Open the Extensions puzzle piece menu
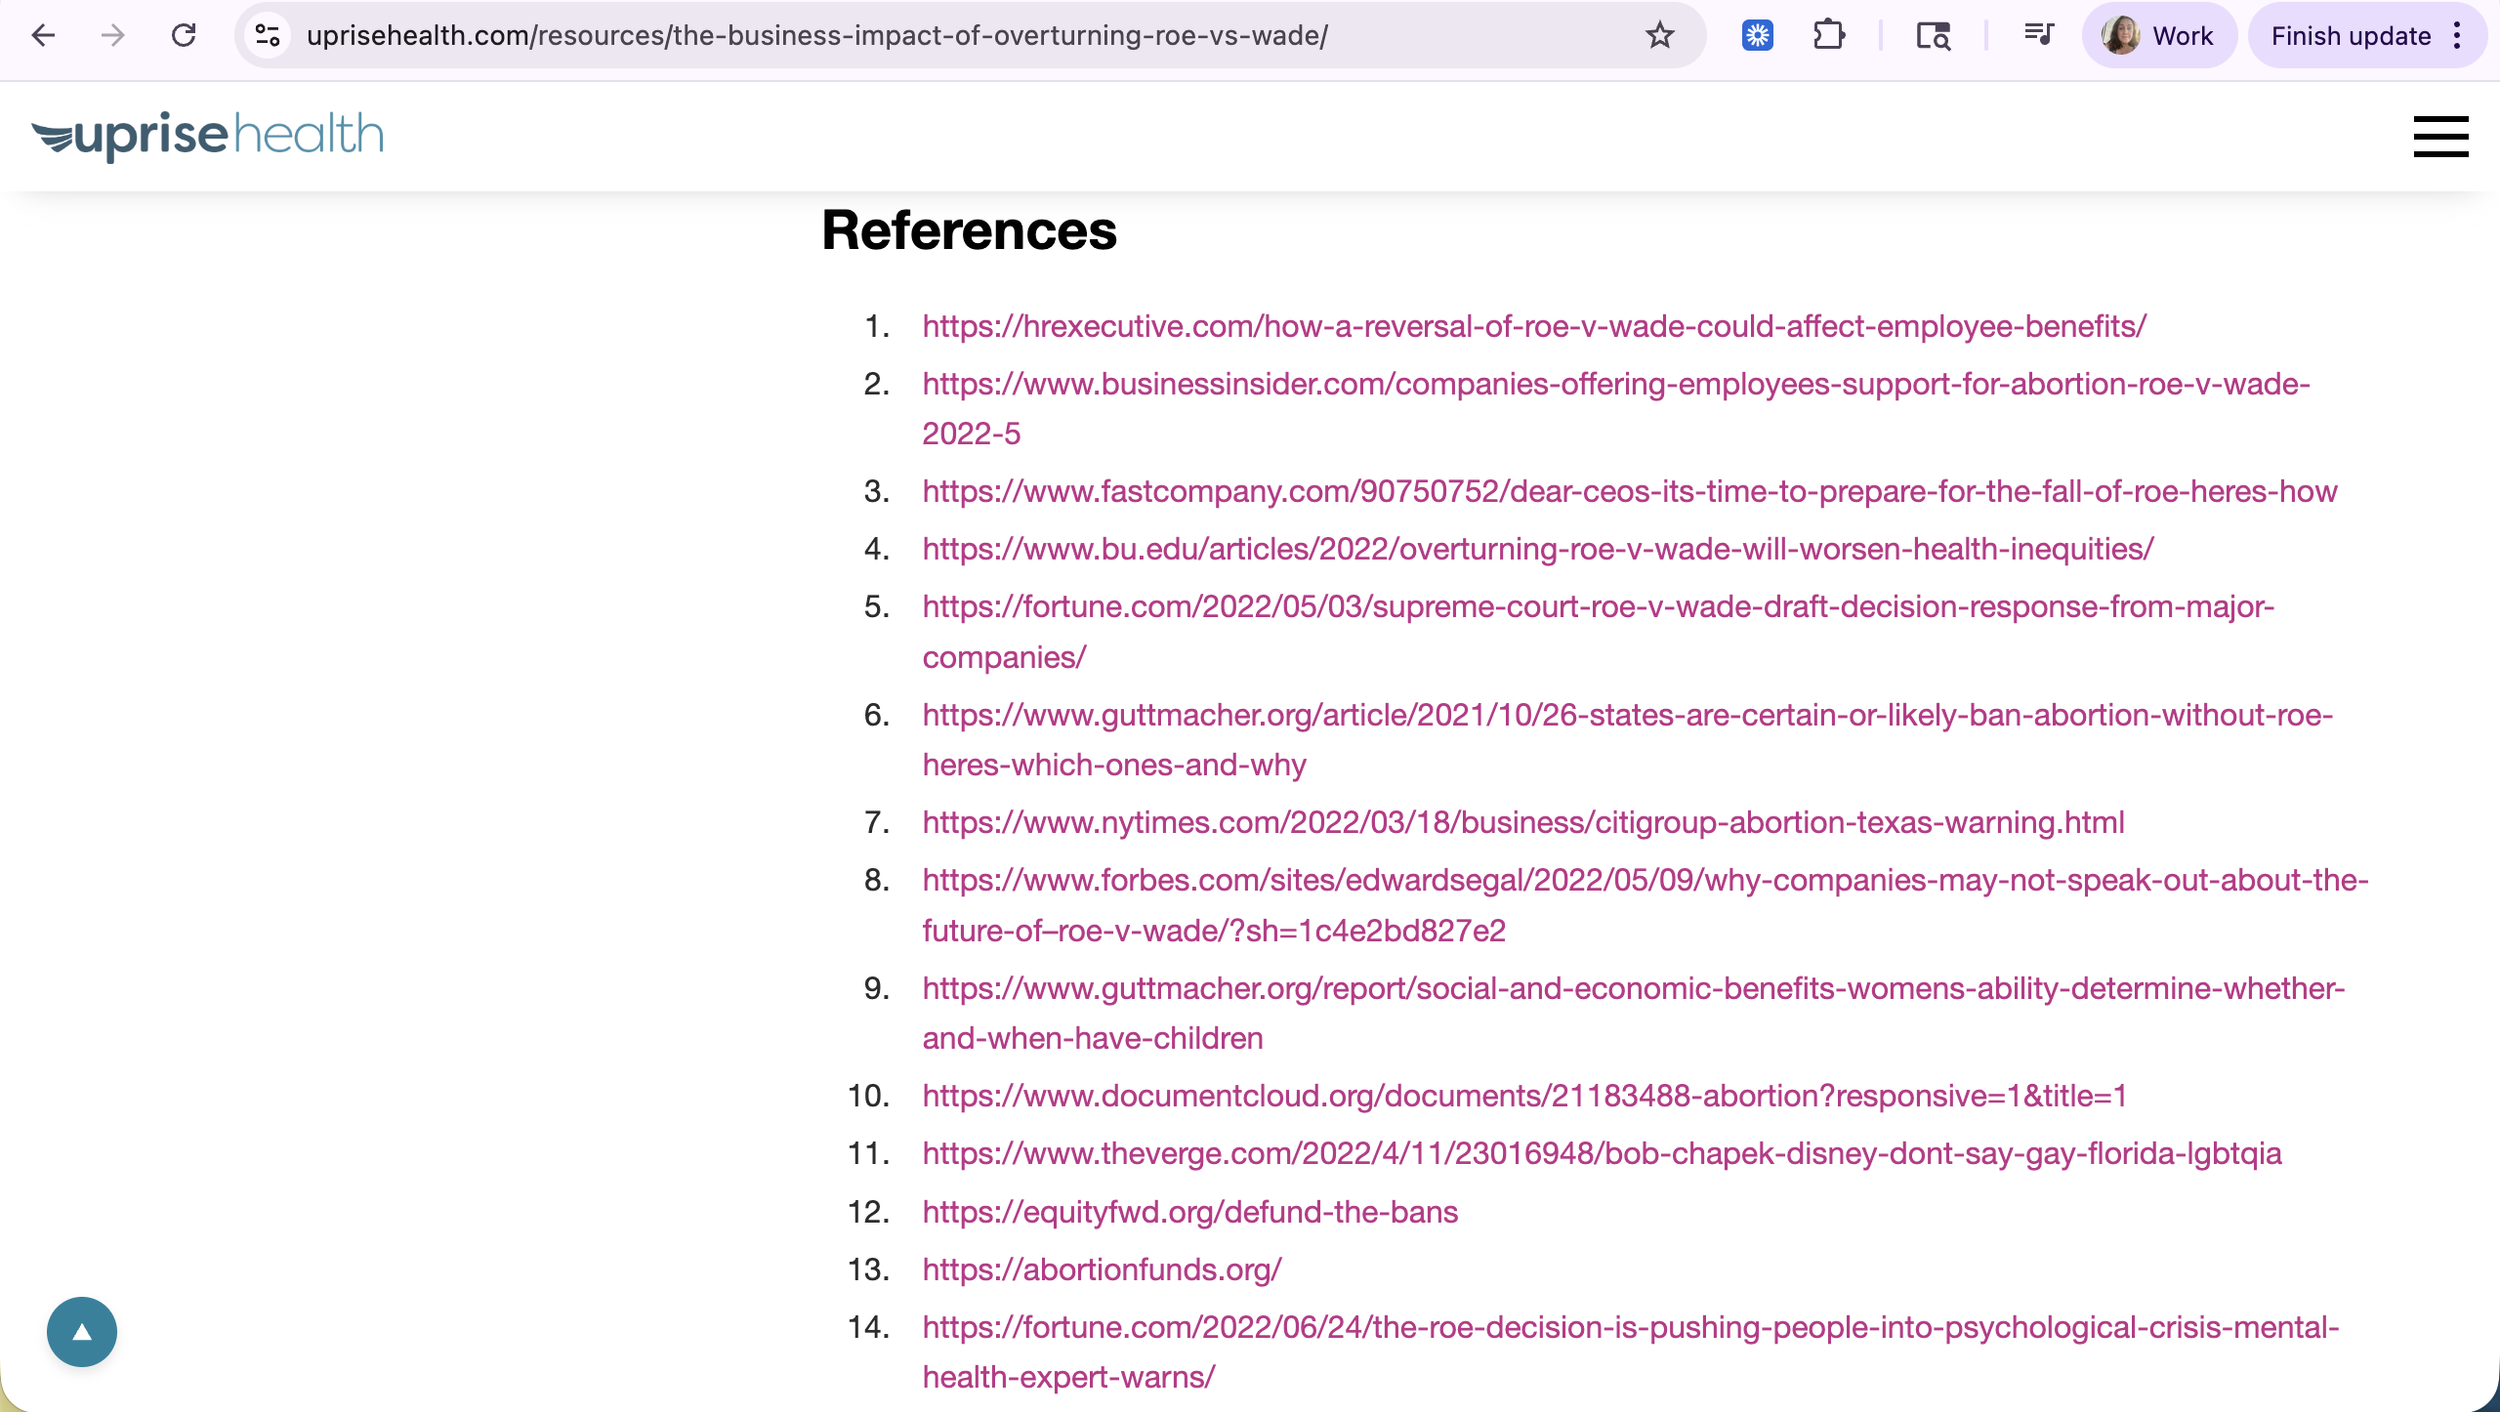 1828,36
